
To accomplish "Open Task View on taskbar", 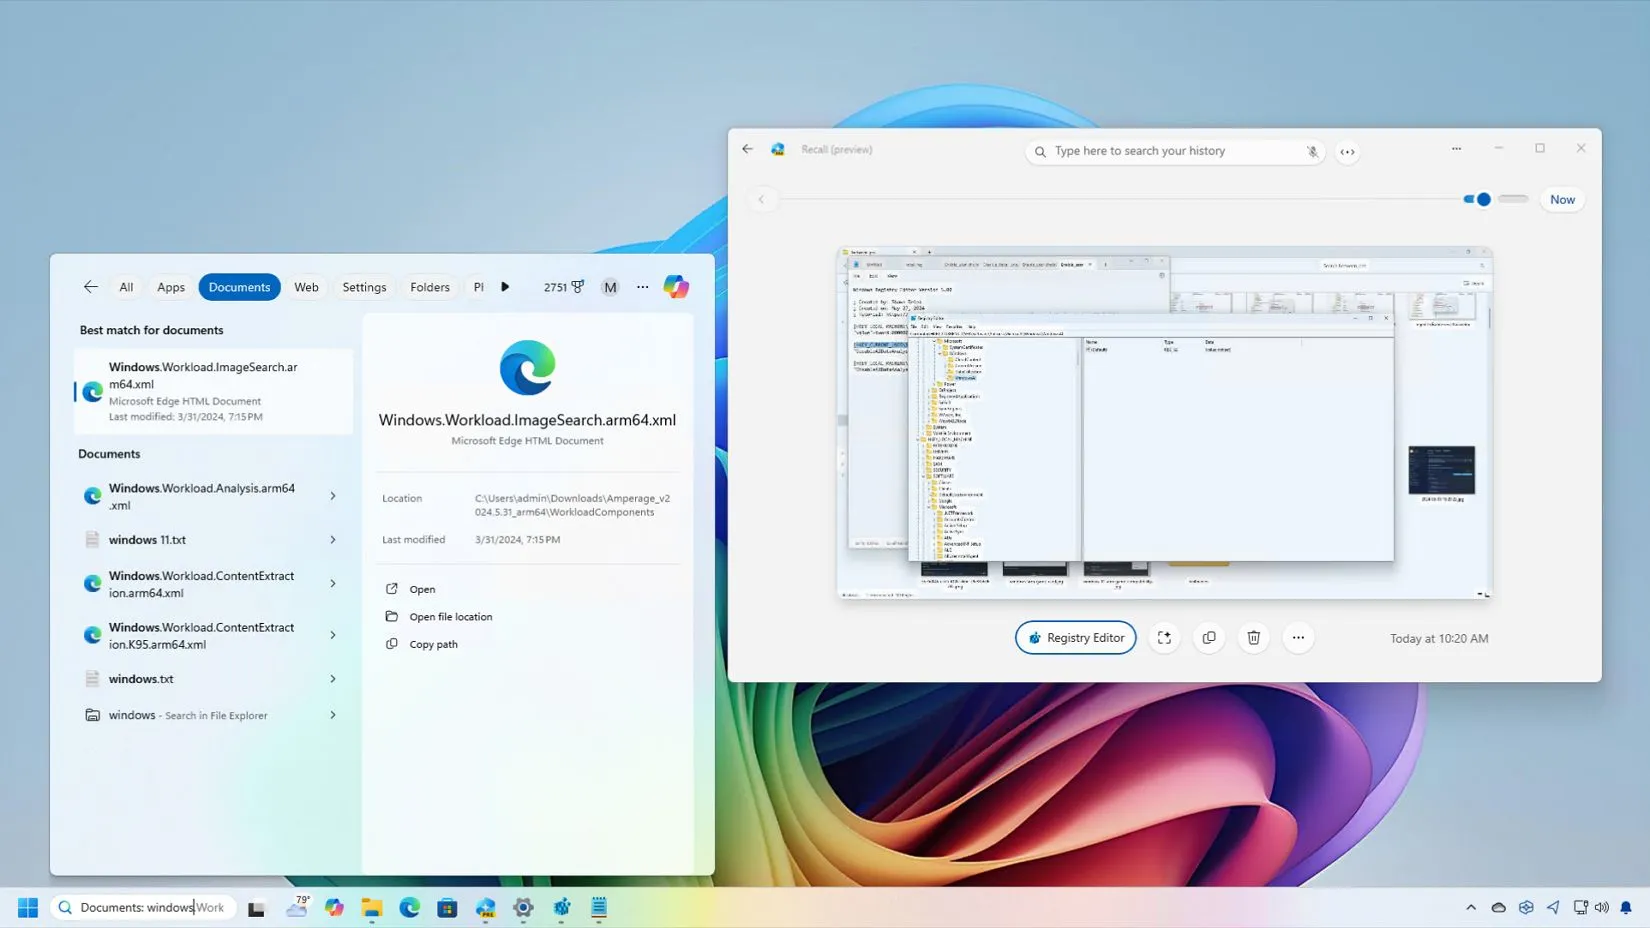I will 257,908.
